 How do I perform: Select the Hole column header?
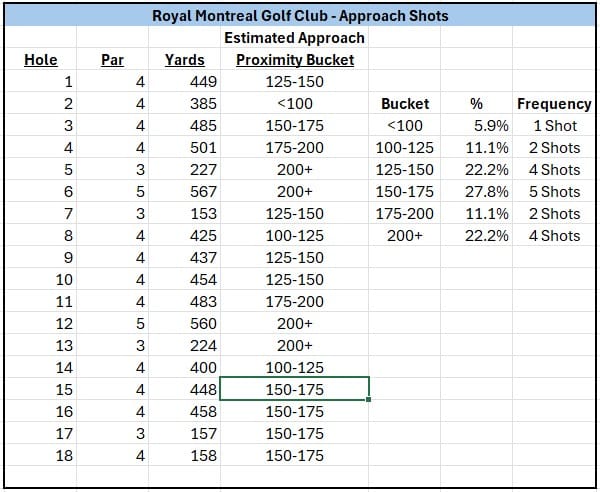pos(41,60)
